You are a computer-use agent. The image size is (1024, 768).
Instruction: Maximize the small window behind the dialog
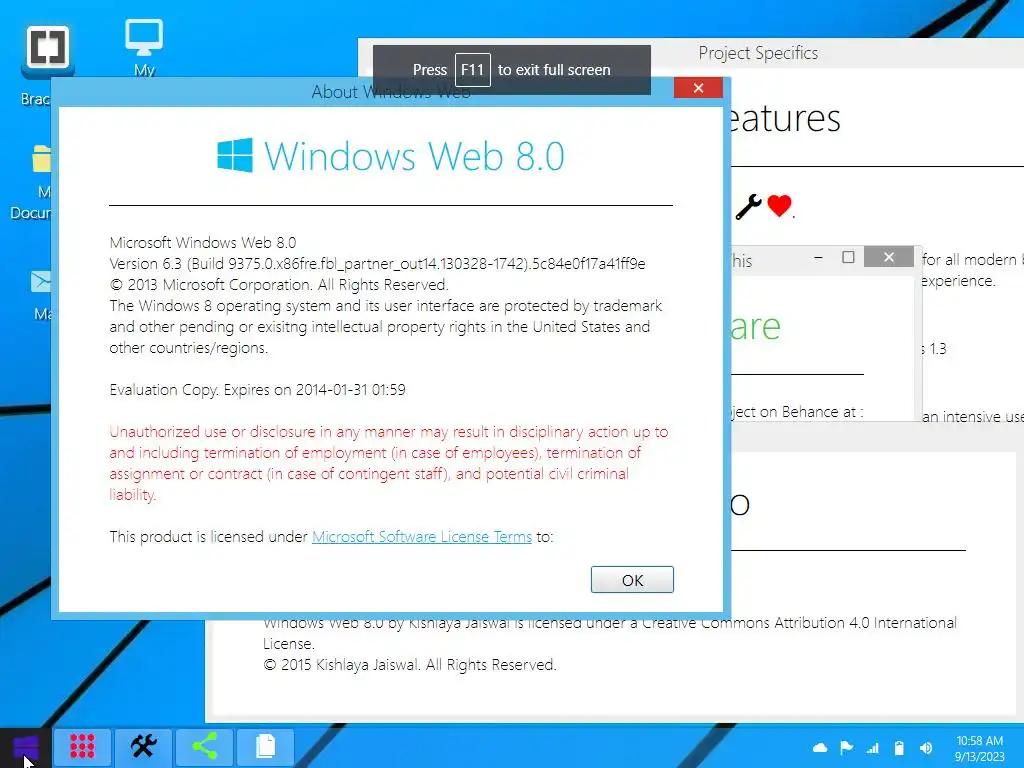point(848,257)
